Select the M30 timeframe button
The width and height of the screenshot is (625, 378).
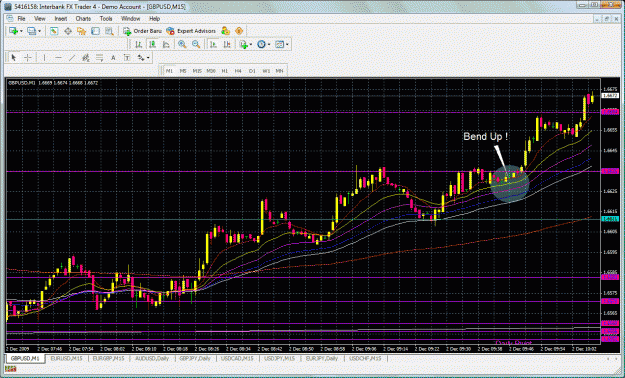coord(211,71)
